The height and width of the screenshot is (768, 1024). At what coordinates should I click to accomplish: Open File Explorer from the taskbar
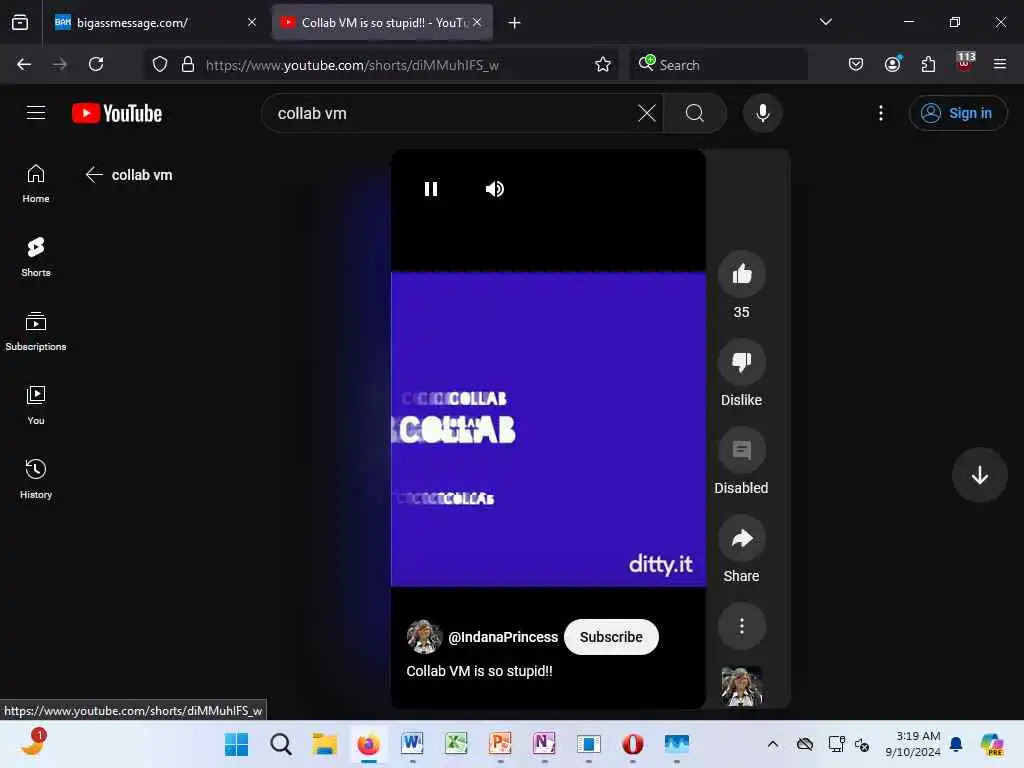coord(325,744)
